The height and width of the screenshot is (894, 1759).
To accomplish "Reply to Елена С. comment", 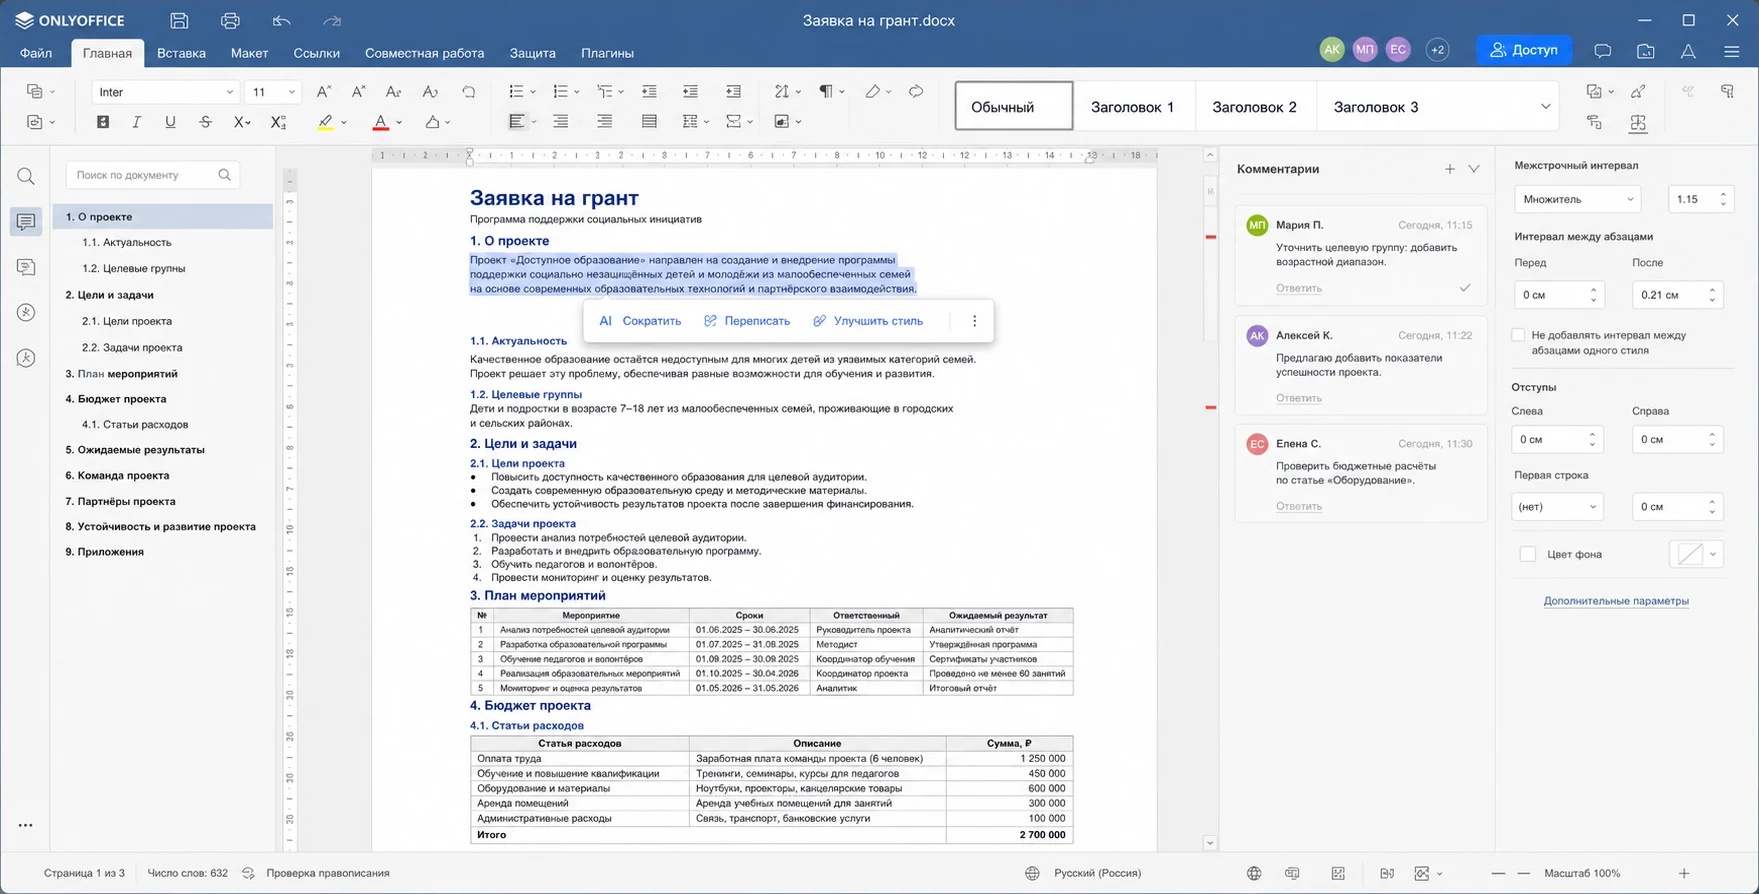I will (1298, 506).
